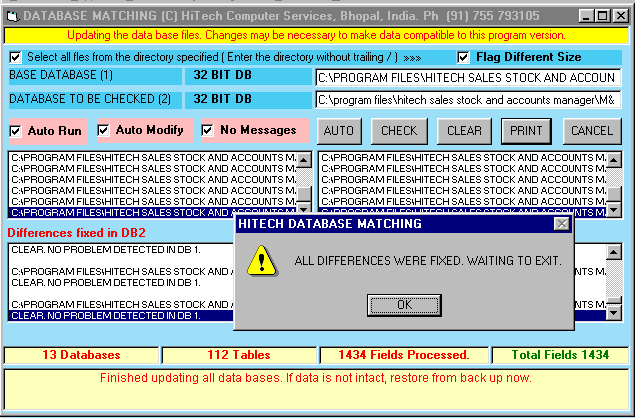Click the '1434 Fields Processed.' status cell
Screen dimensions: 635x418
[x=404, y=355]
